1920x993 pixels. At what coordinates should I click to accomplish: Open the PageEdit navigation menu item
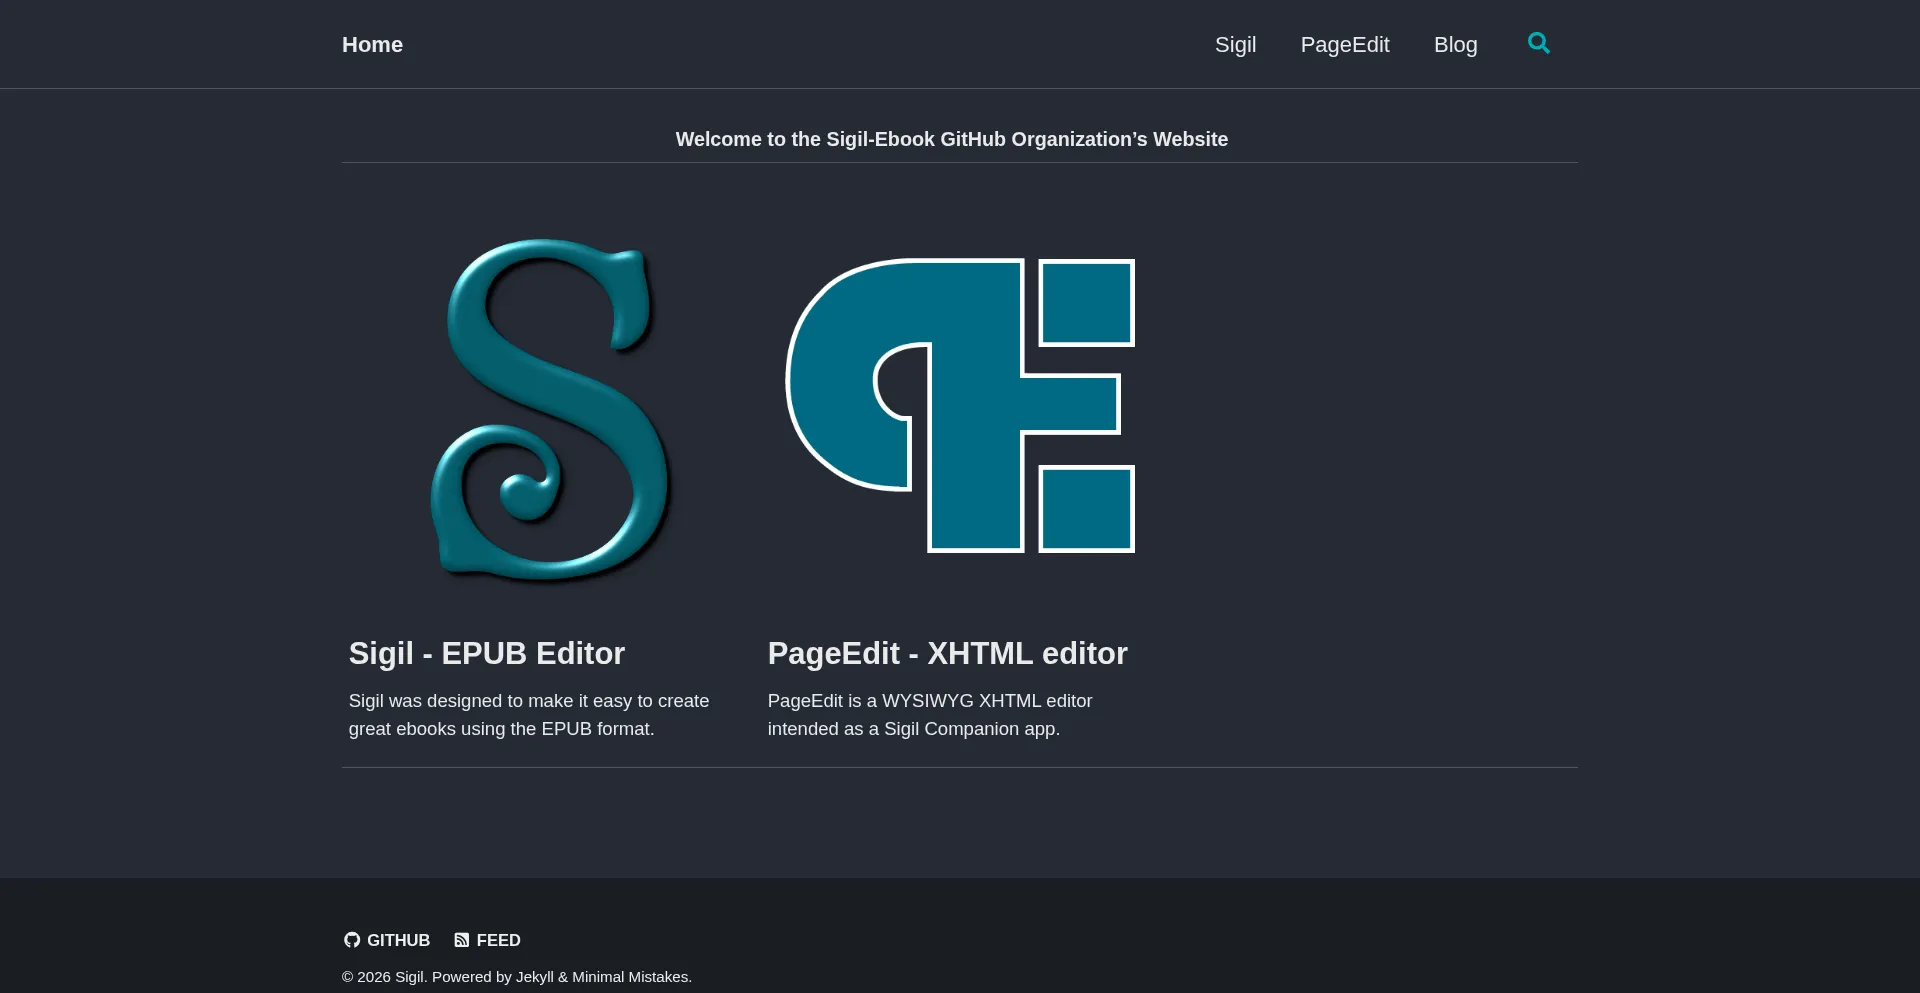click(x=1345, y=45)
